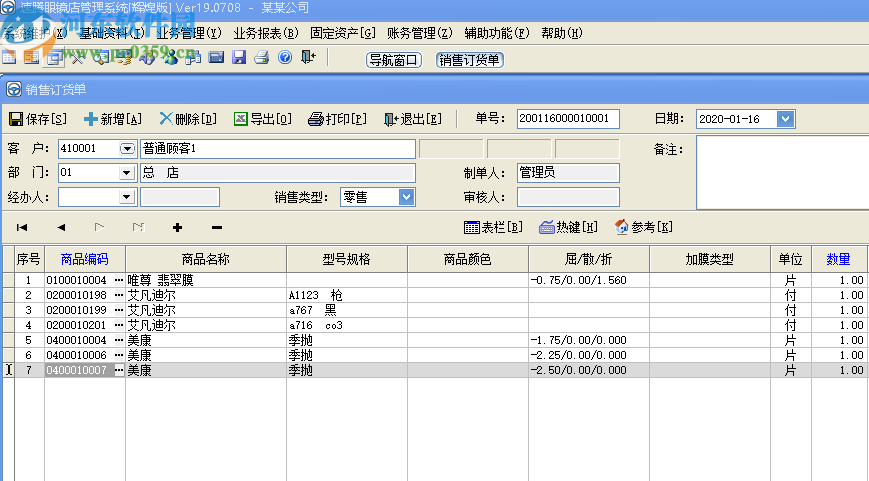Open help with the blue question mark icon
Image resolution: width=869 pixels, height=481 pixels.
(x=285, y=57)
